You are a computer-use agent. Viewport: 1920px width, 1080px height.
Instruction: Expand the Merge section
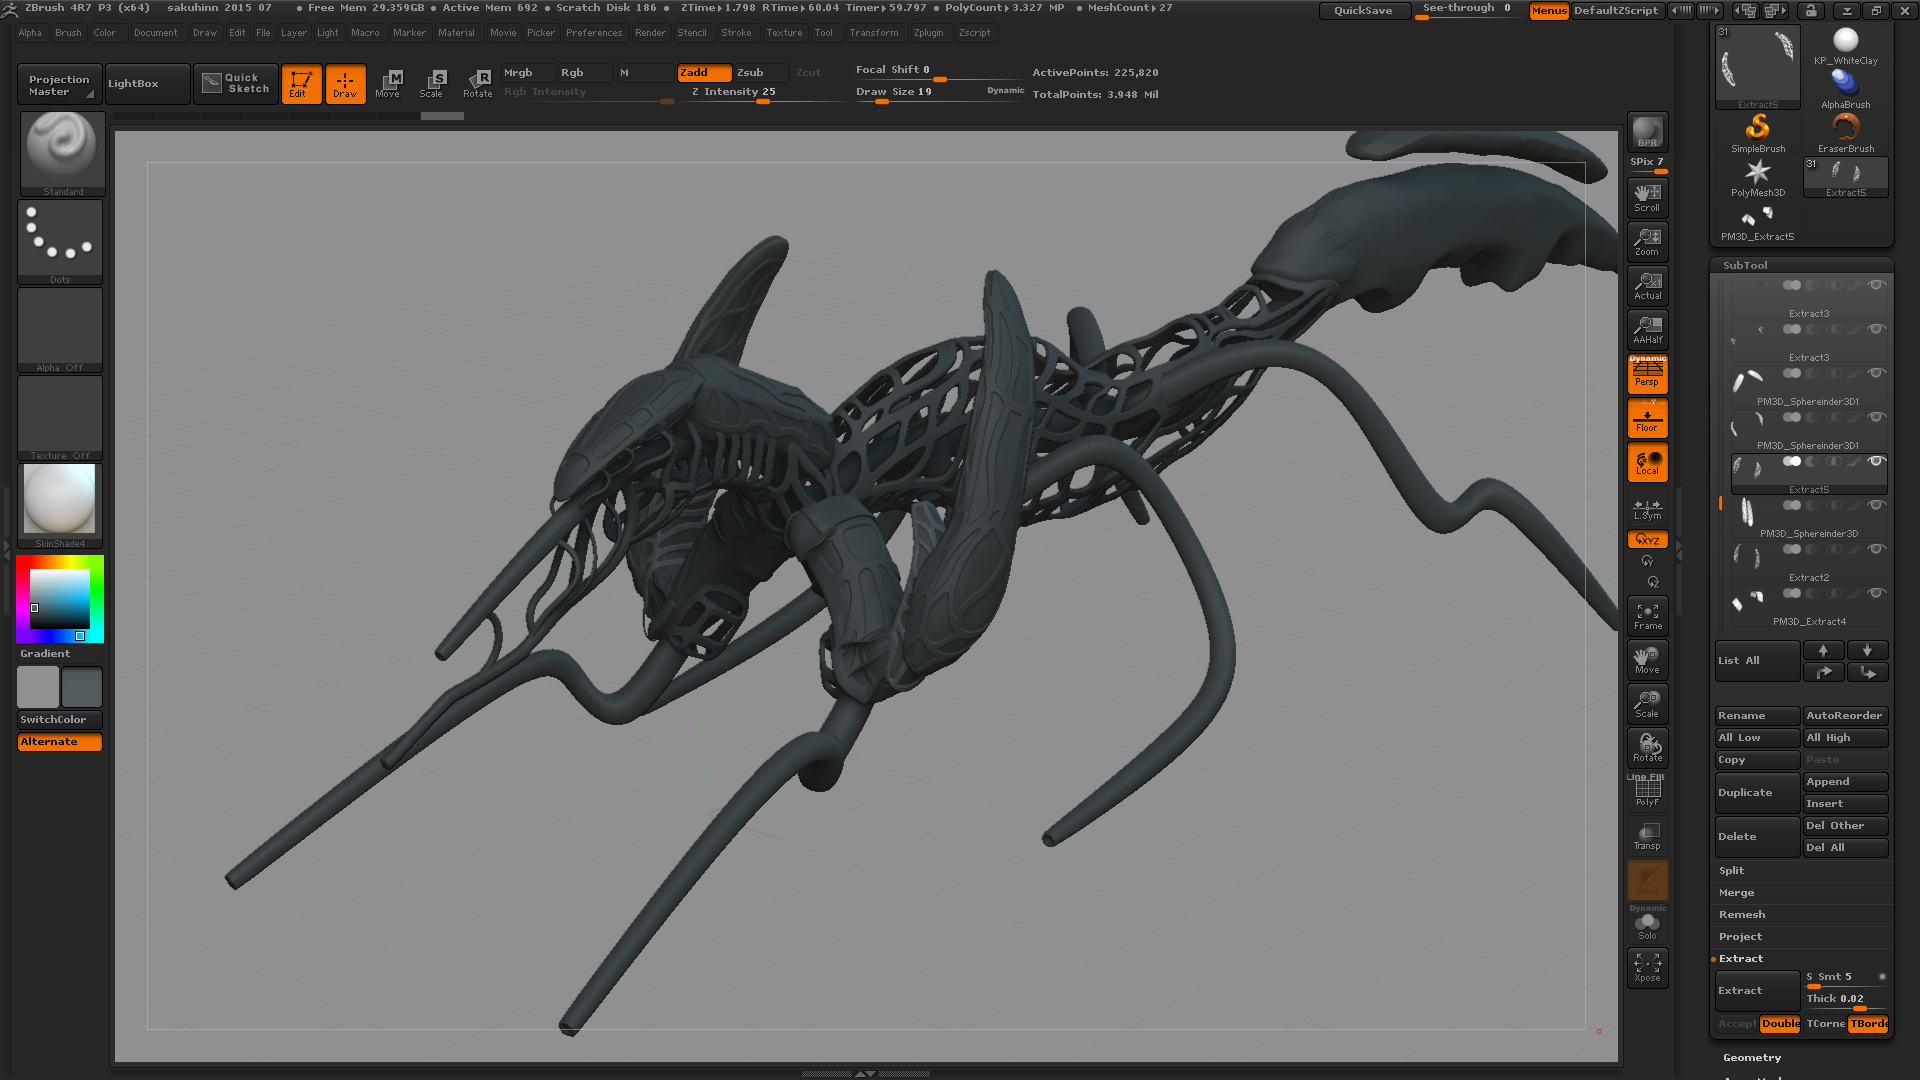tap(1736, 892)
